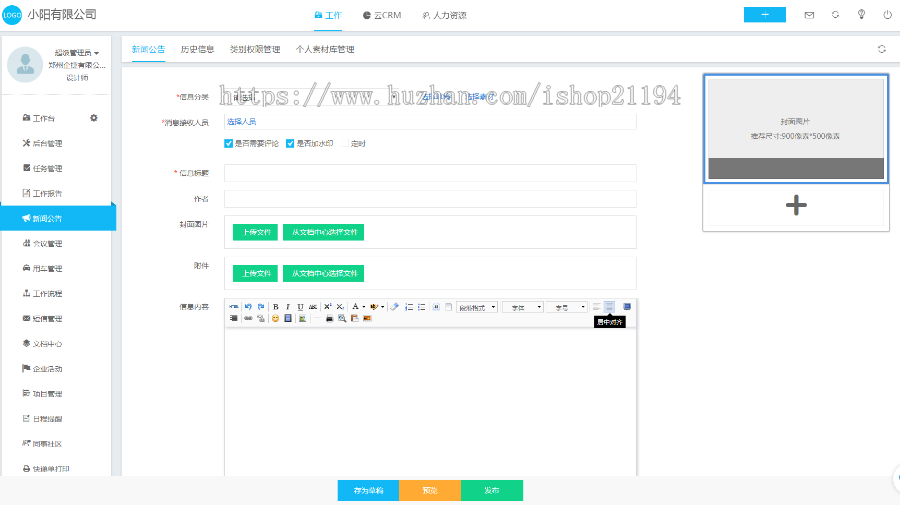Insert an image into the content
Screen dimensions: 900x505
click(x=302, y=318)
